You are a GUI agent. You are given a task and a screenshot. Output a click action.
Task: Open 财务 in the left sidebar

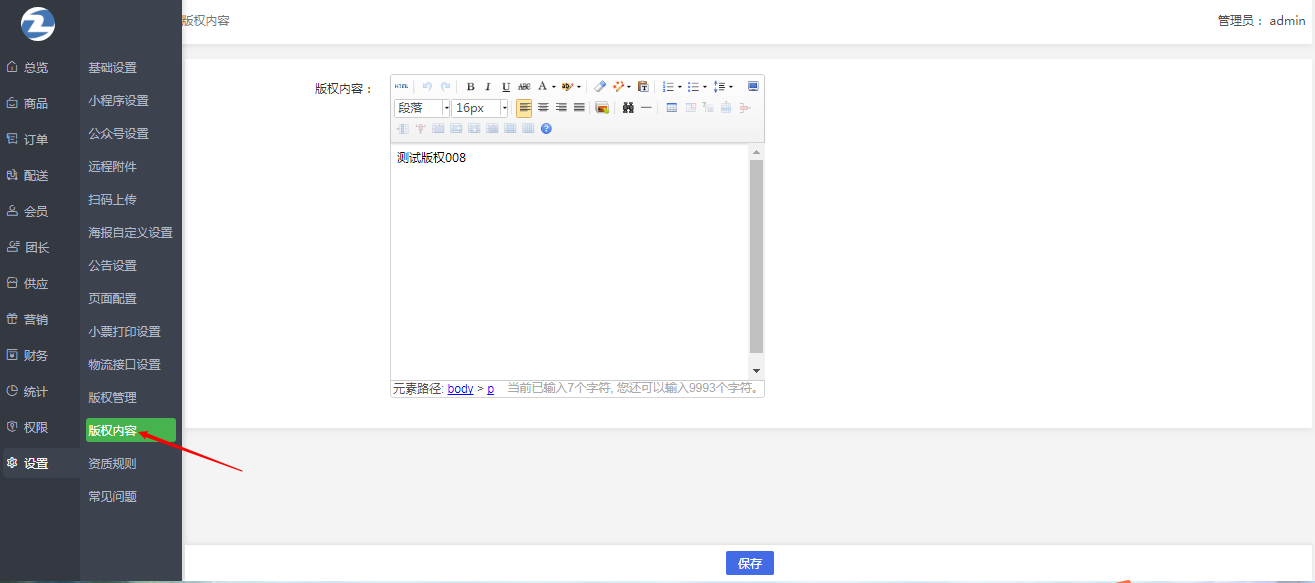coord(36,356)
